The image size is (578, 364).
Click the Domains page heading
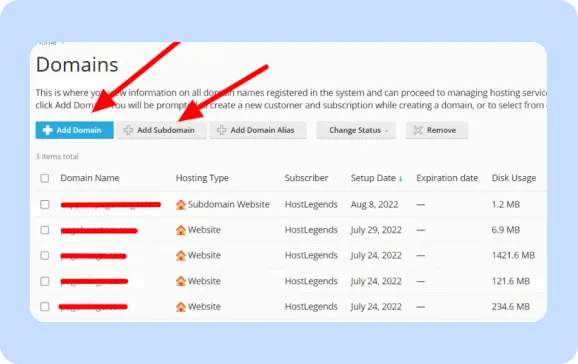tap(77, 65)
